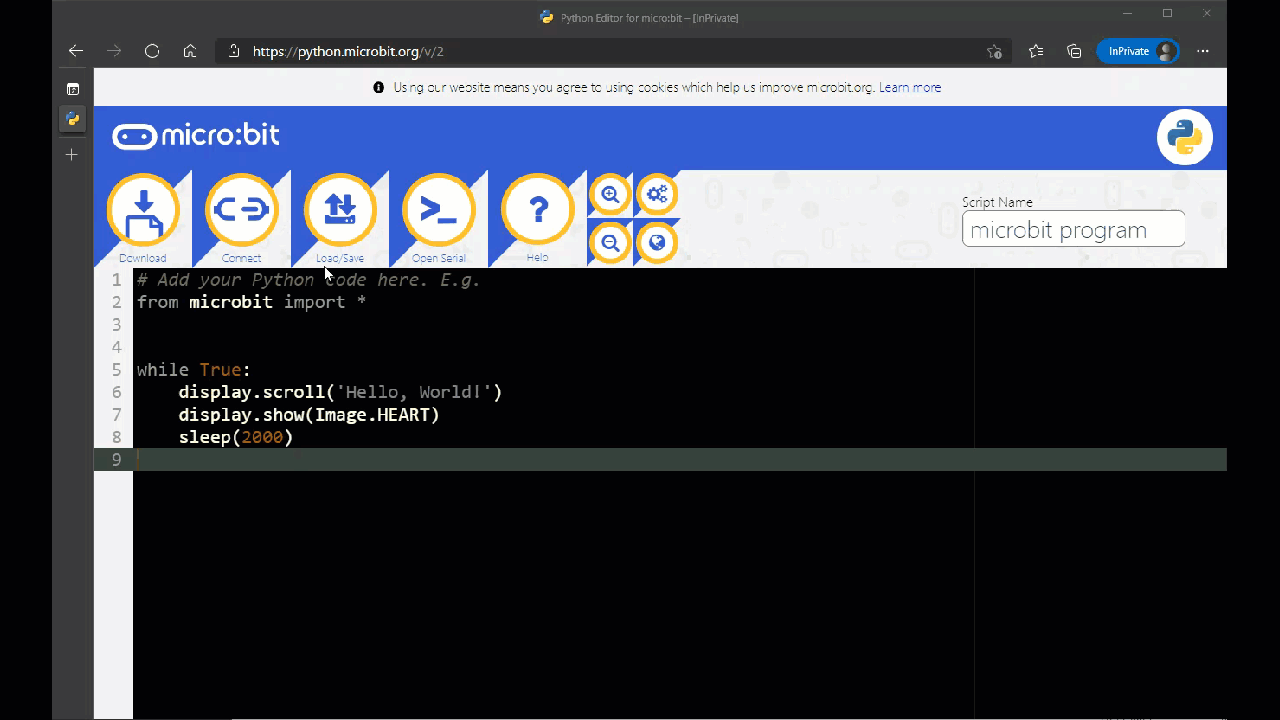1280x720 pixels.
Task: Open the Serial console
Action: [x=438, y=212]
